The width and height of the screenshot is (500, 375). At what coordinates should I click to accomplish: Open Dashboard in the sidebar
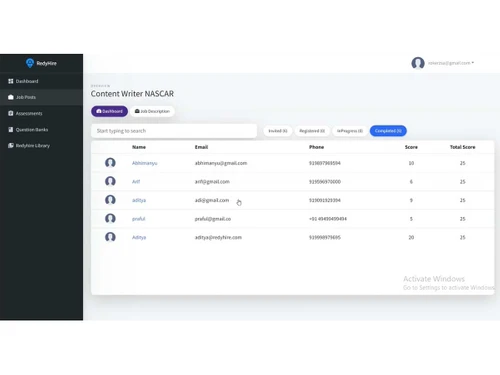tap(41, 81)
